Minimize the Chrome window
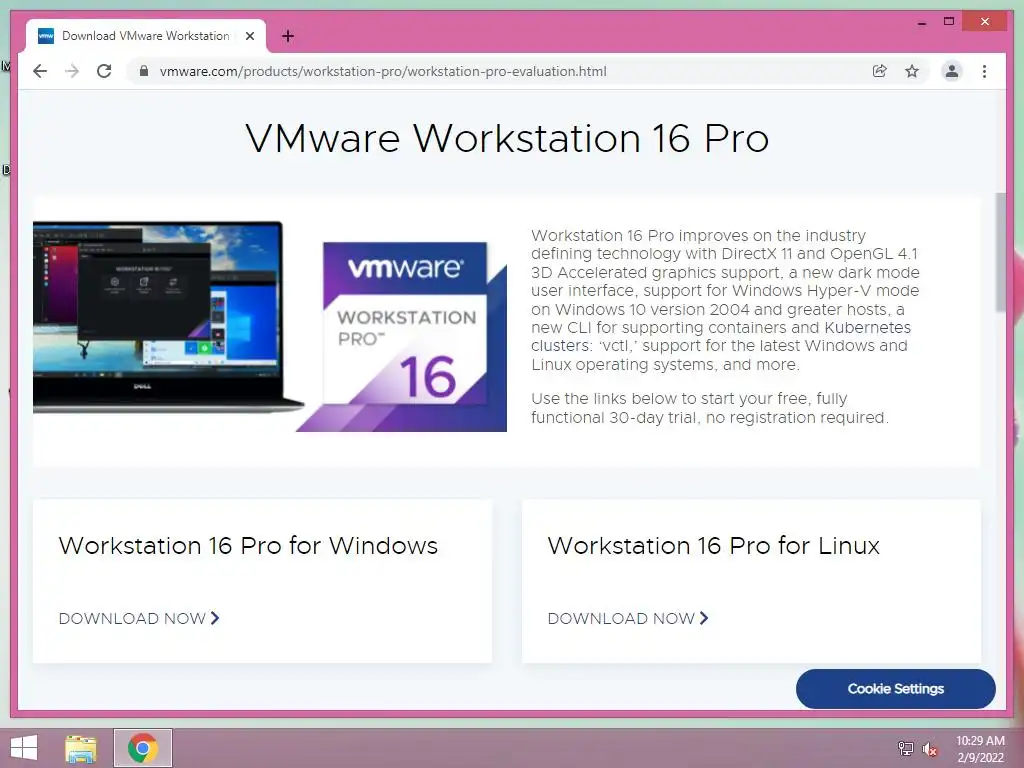 coord(921,22)
